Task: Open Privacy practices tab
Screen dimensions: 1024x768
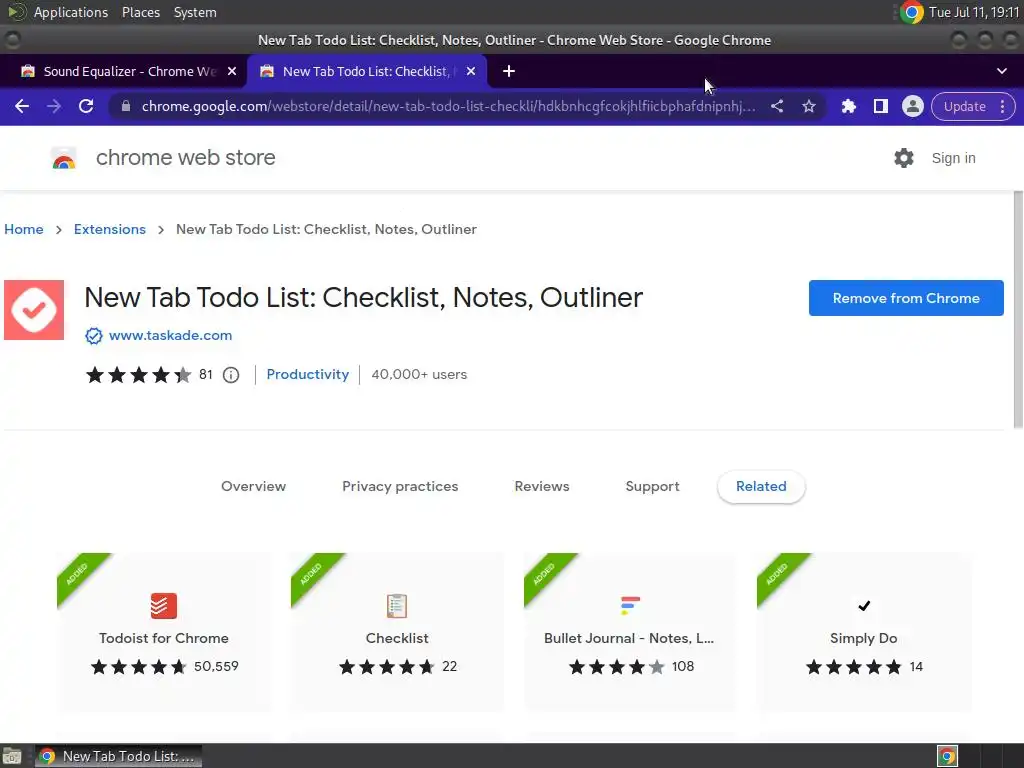Action: click(400, 487)
